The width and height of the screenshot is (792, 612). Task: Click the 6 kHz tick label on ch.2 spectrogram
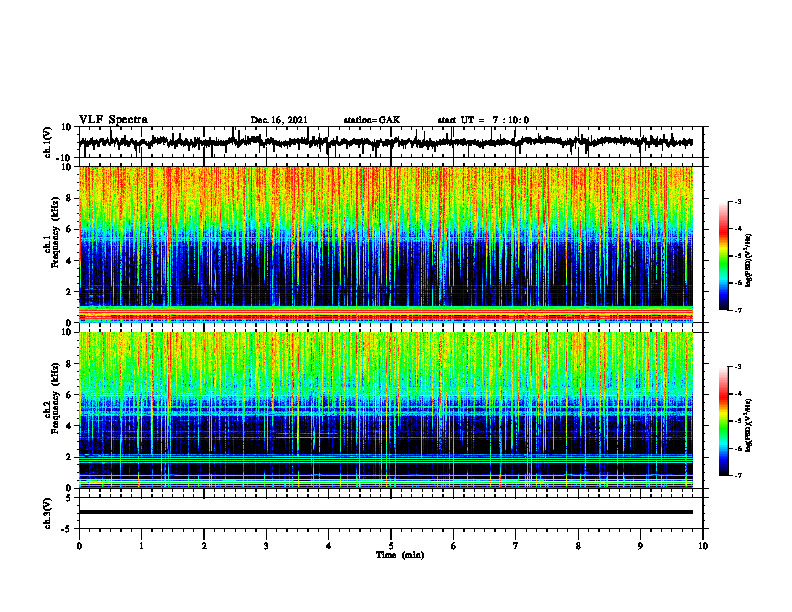point(70,395)
